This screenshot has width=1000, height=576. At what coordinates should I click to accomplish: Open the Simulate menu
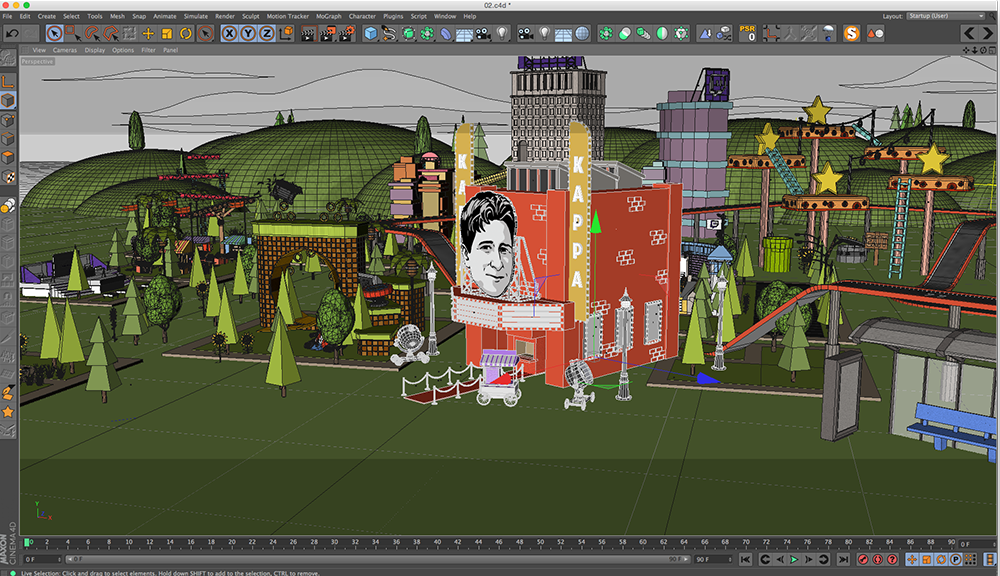pos(196,16)
